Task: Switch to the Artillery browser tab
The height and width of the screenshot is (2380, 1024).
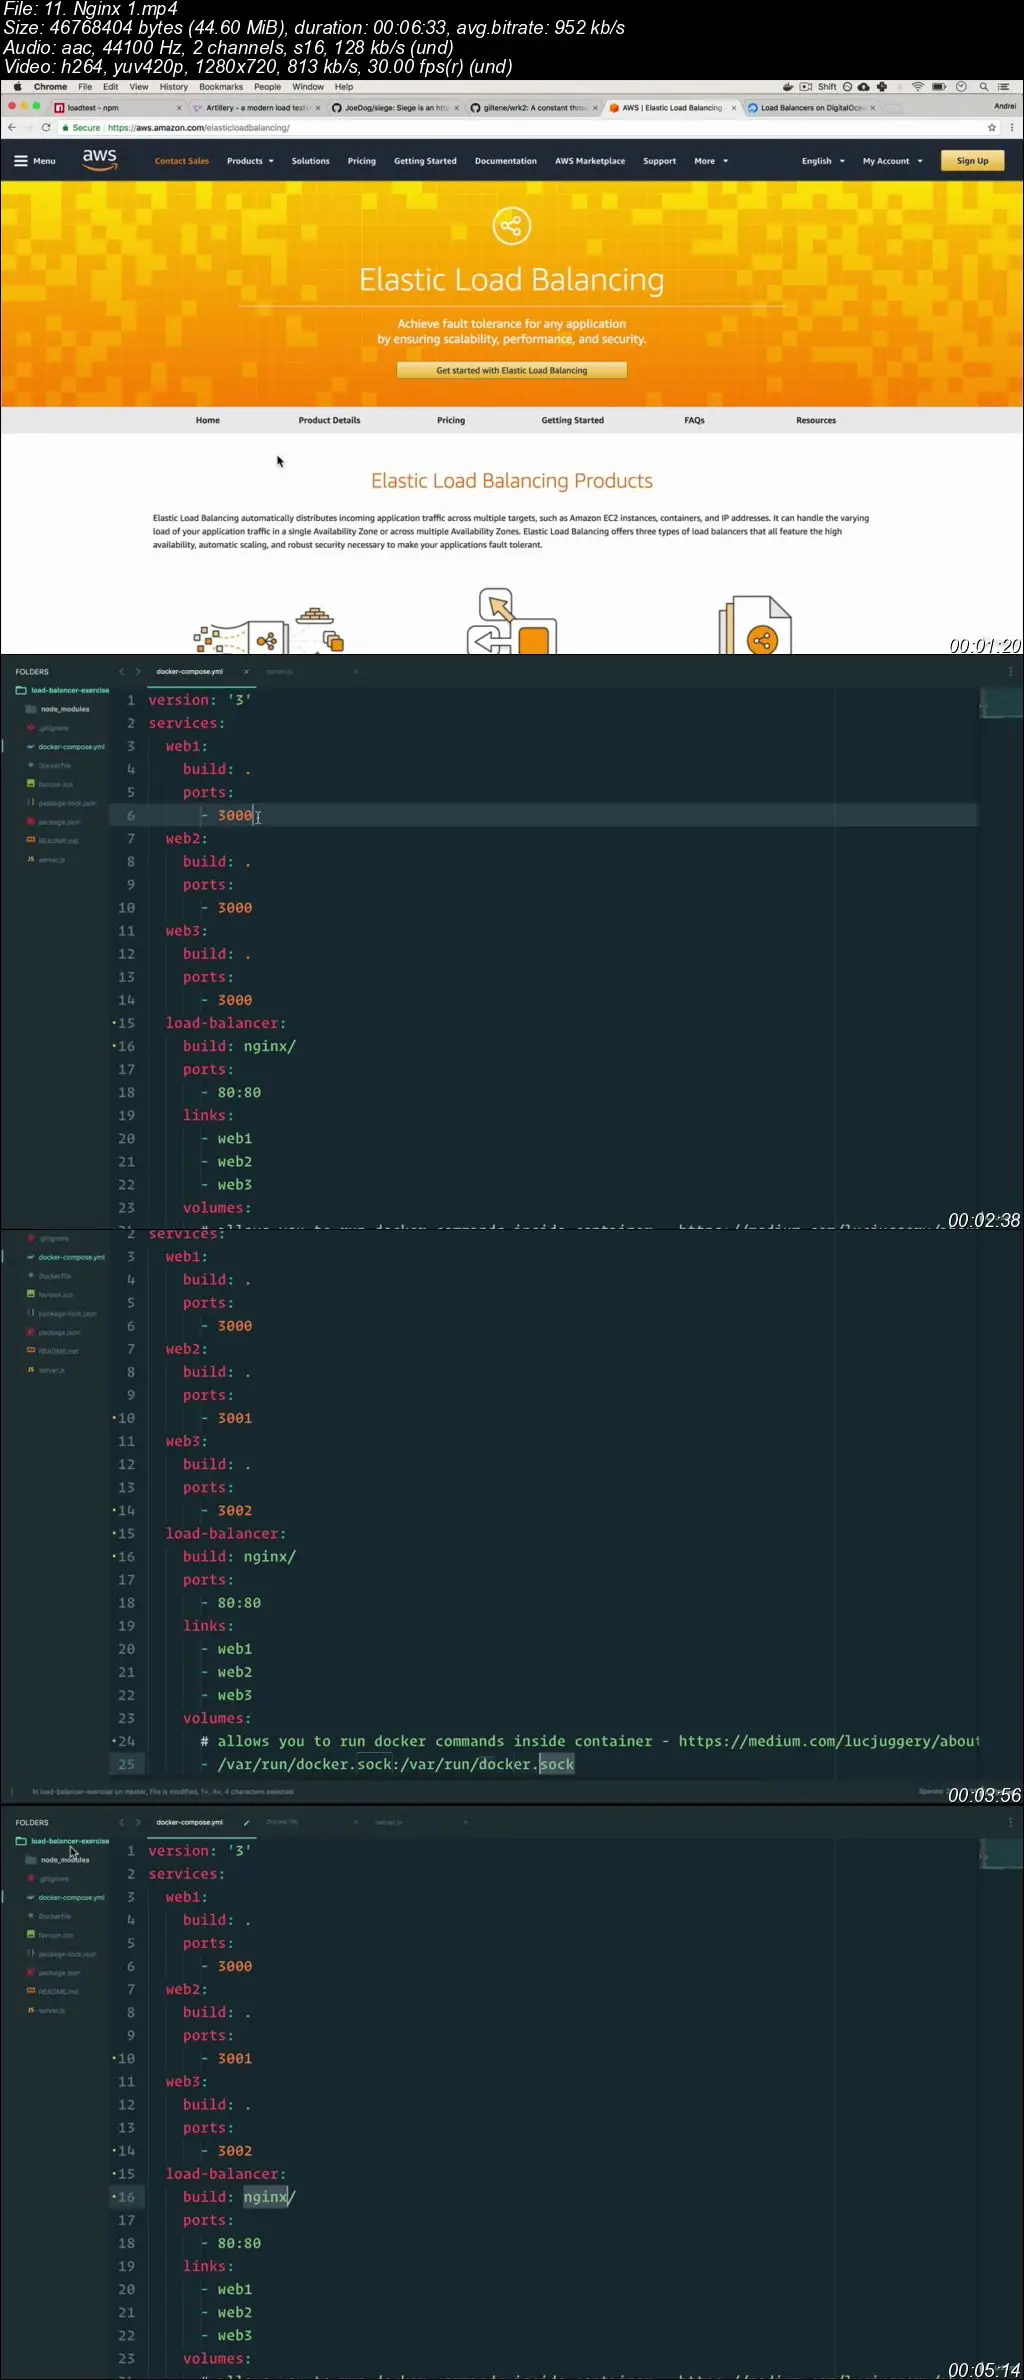Action: tap(255, 108)
